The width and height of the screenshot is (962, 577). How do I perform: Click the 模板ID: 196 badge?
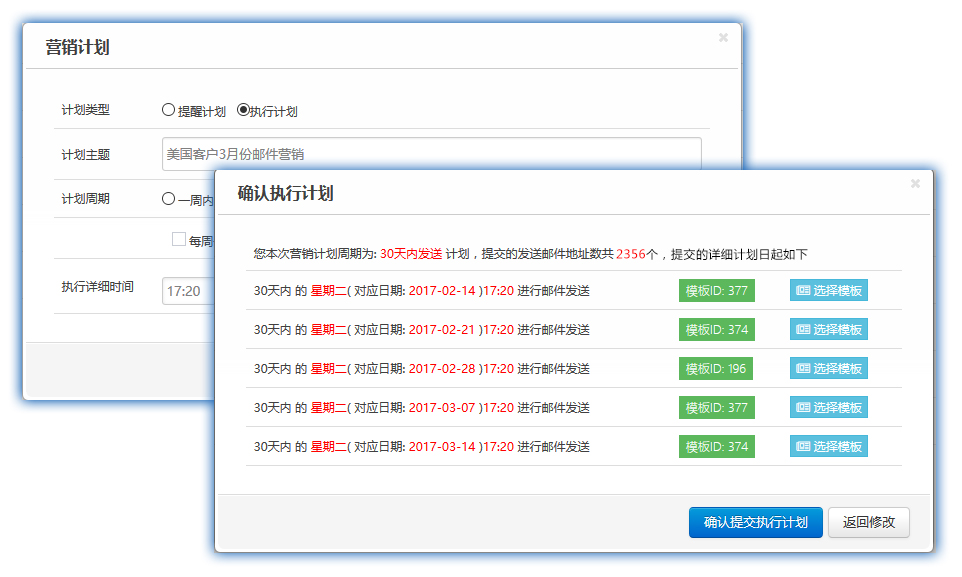coord(716,369)
